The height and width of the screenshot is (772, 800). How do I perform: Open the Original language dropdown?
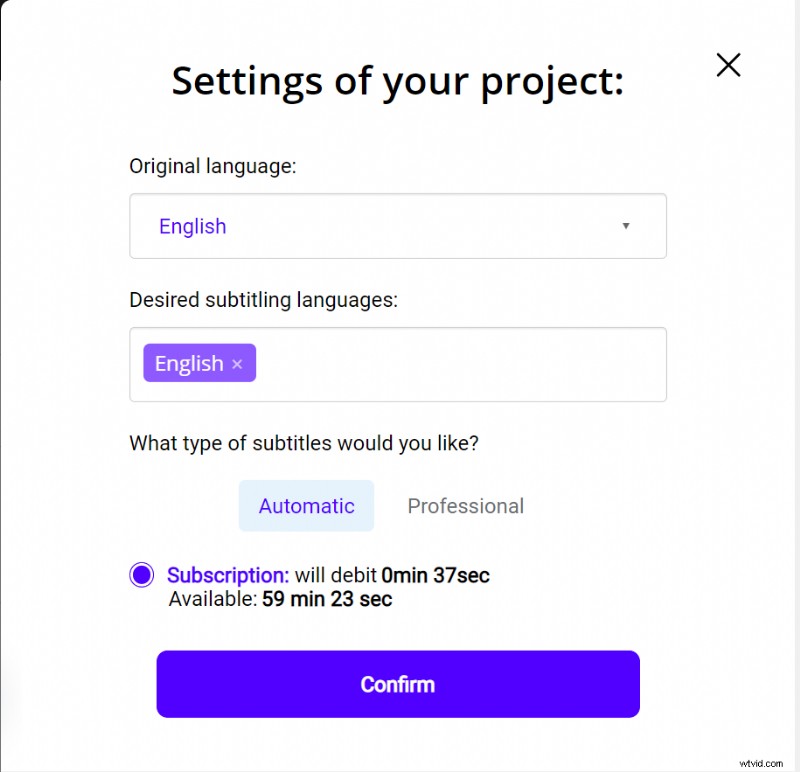point(397,226)
